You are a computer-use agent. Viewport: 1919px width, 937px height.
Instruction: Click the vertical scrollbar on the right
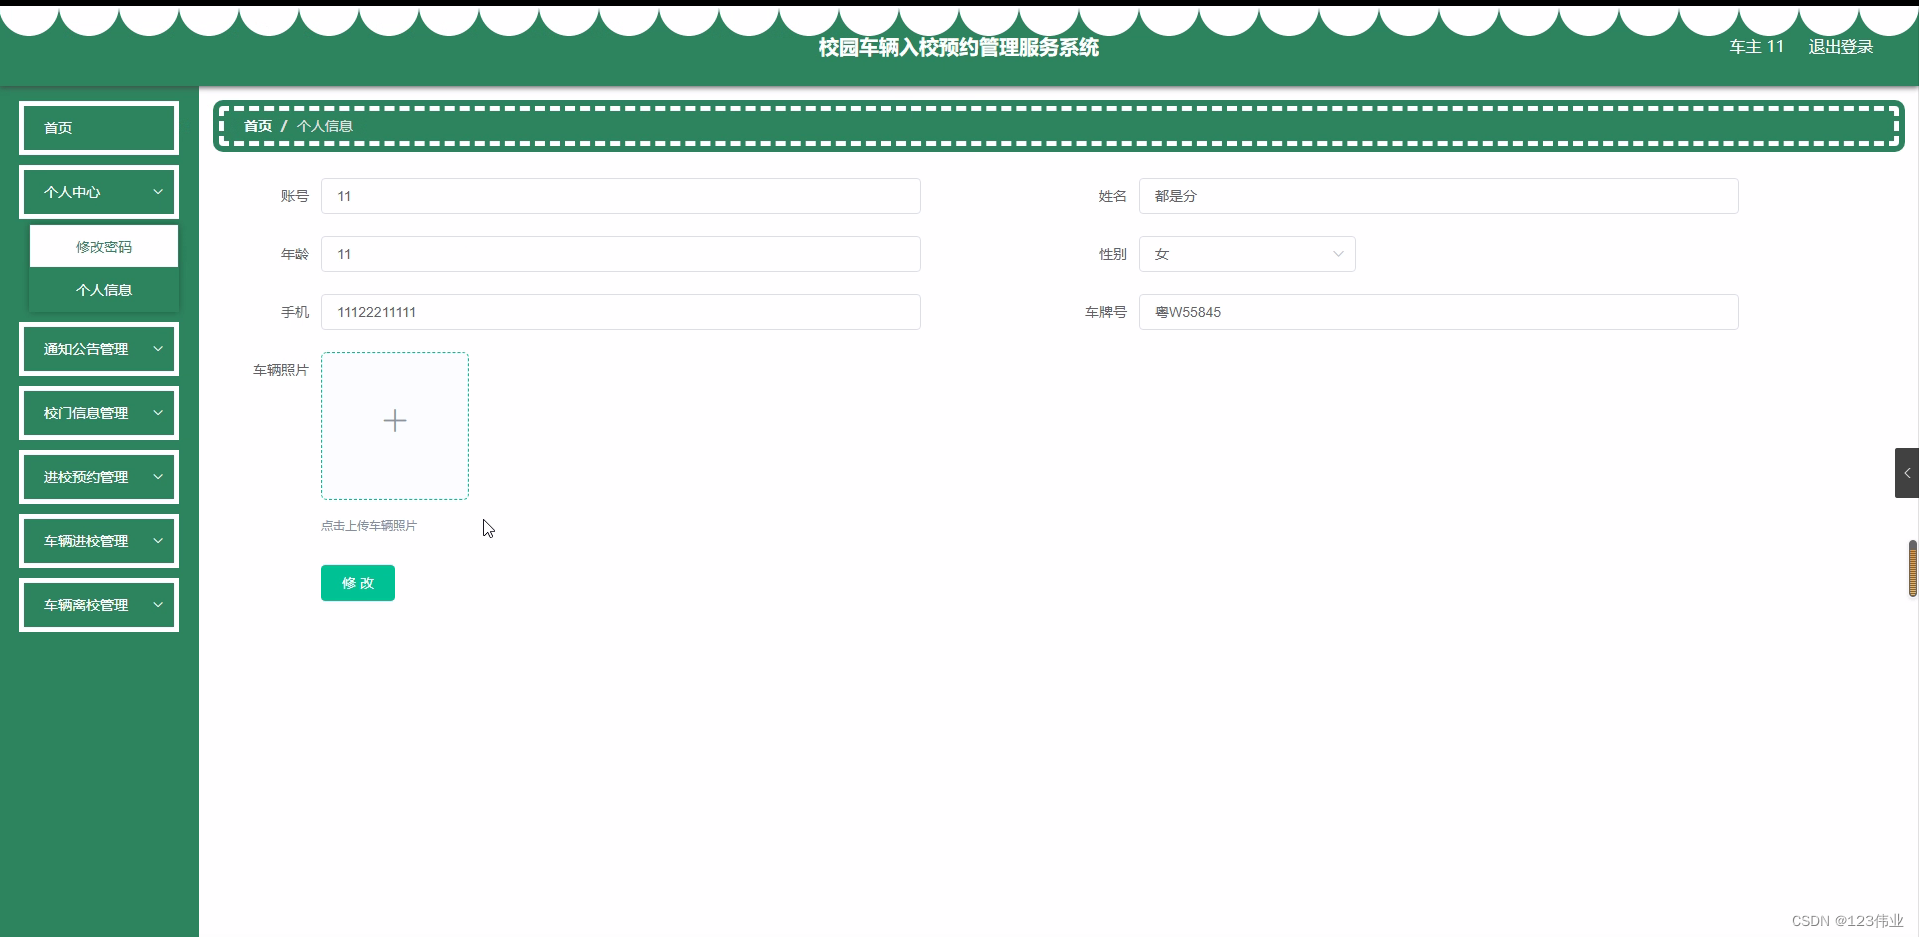tap(1913, 568)
